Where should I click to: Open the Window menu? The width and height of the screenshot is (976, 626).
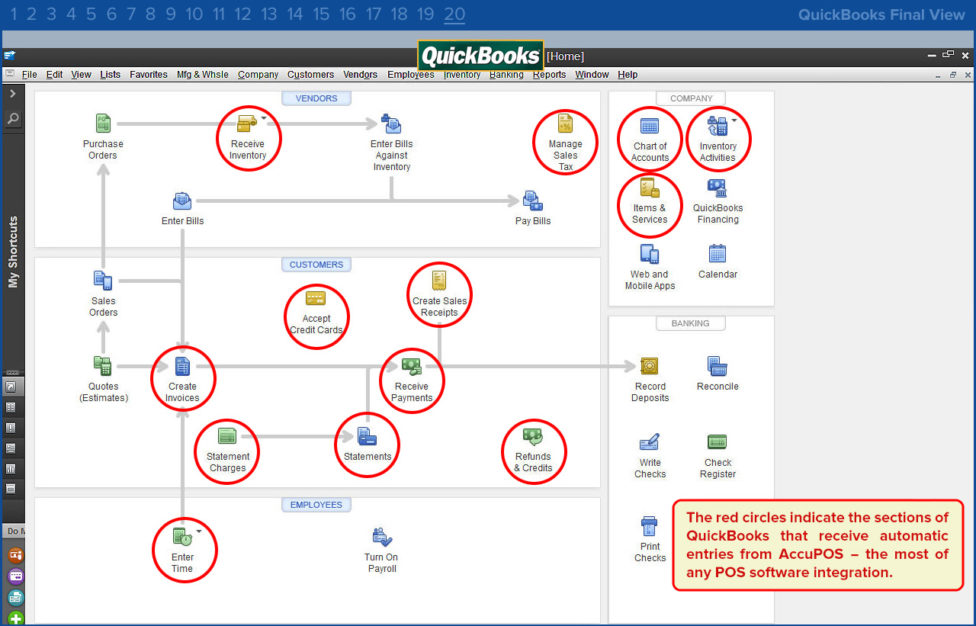click(592, 75)
